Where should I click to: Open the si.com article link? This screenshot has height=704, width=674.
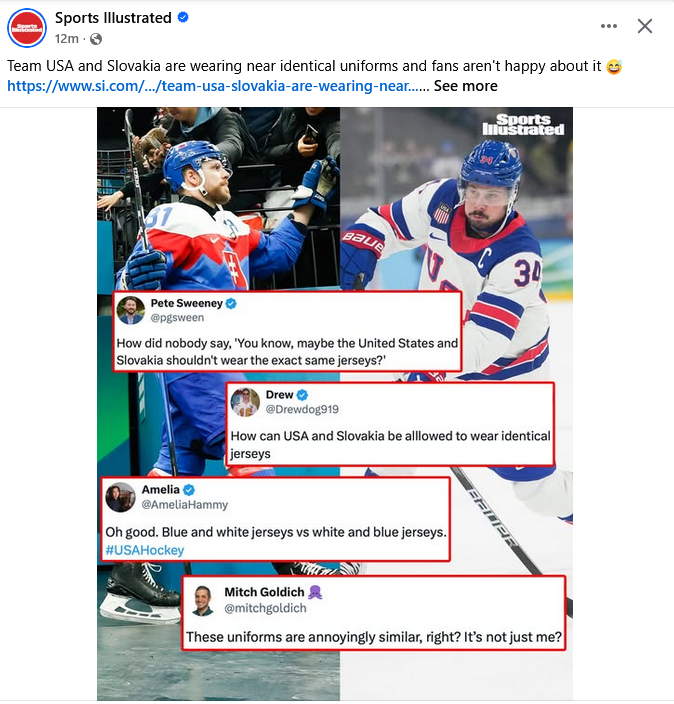click(213, 86)
